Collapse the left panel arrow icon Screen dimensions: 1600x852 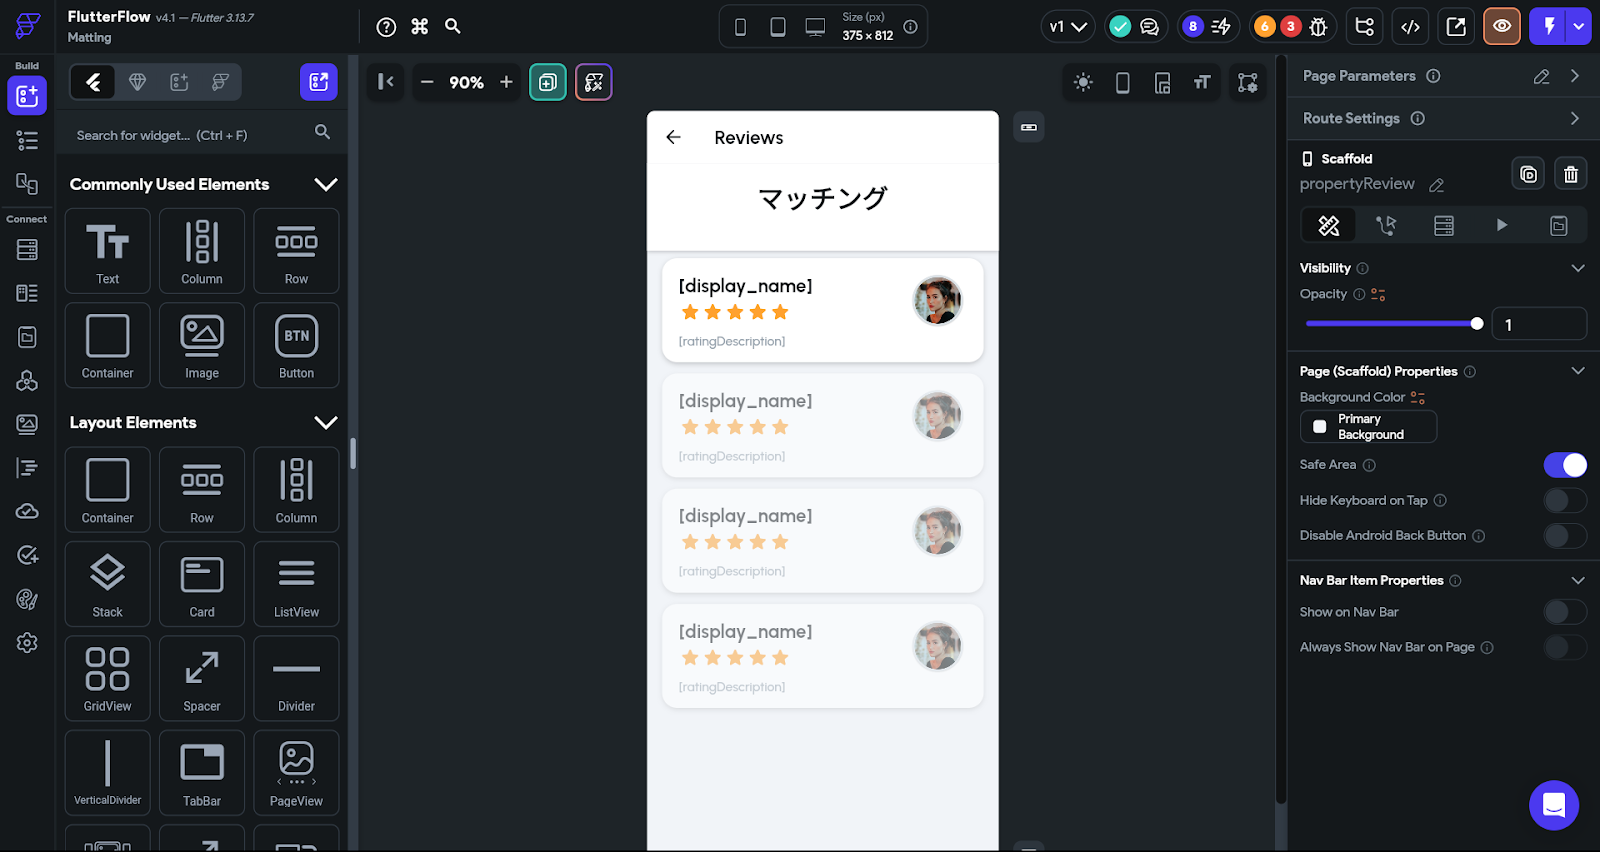click(x=386, y=82)
